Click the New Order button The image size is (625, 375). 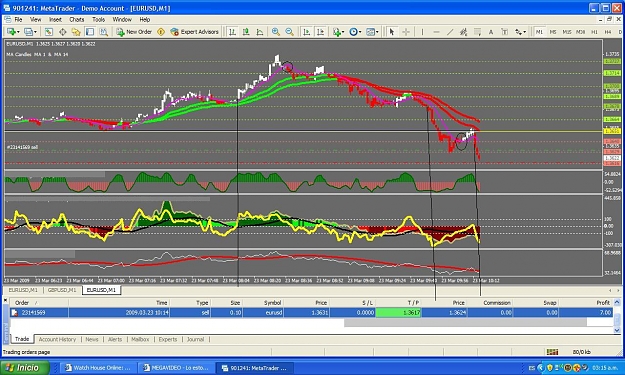click(x=134, y=32)
